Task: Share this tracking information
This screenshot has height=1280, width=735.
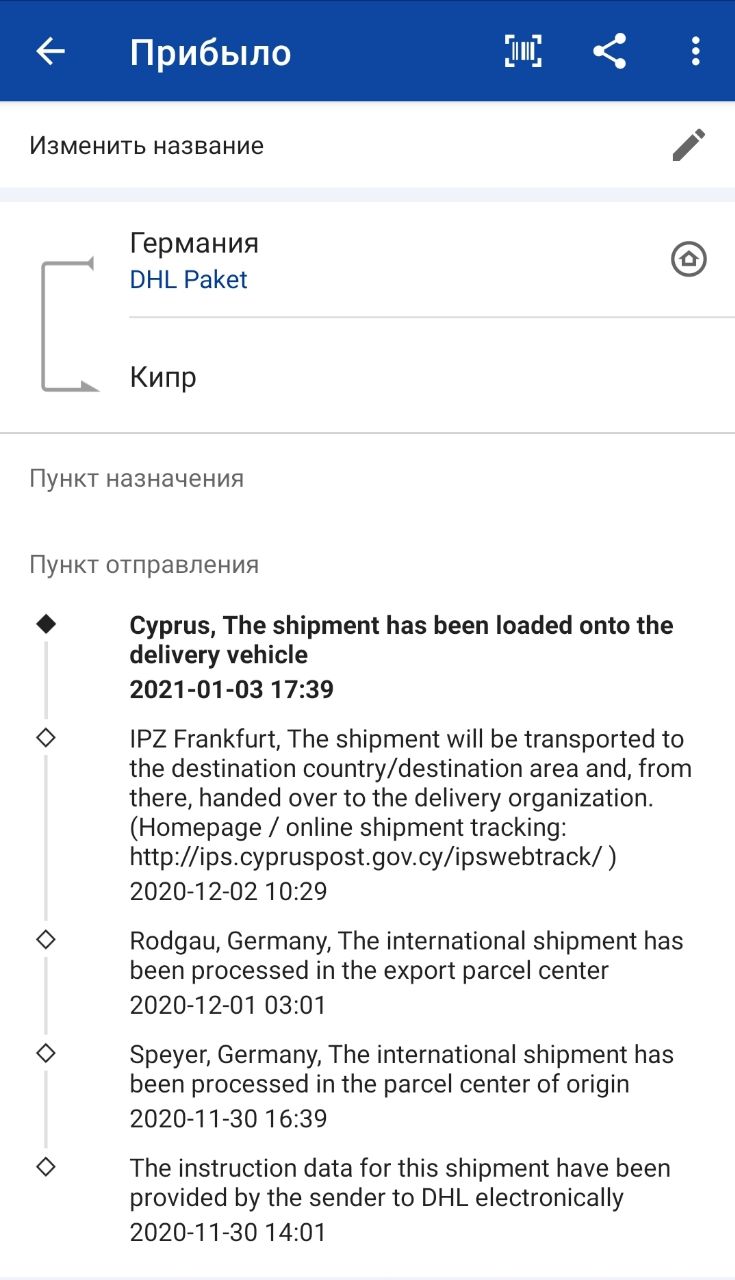Action: click(x=609, y=52)
